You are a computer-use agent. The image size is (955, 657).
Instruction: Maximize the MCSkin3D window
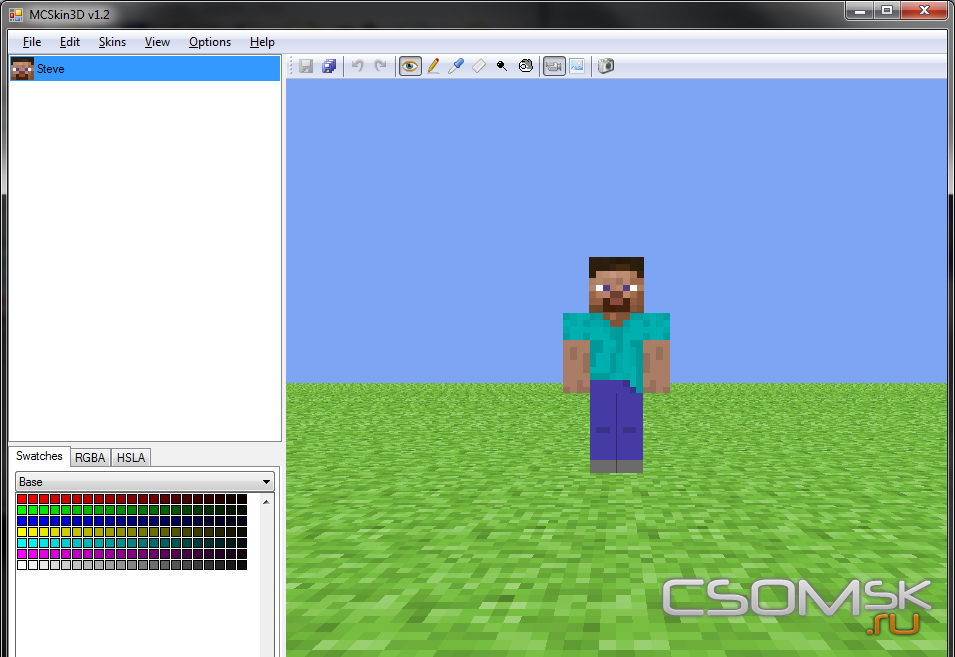[887, 10]
